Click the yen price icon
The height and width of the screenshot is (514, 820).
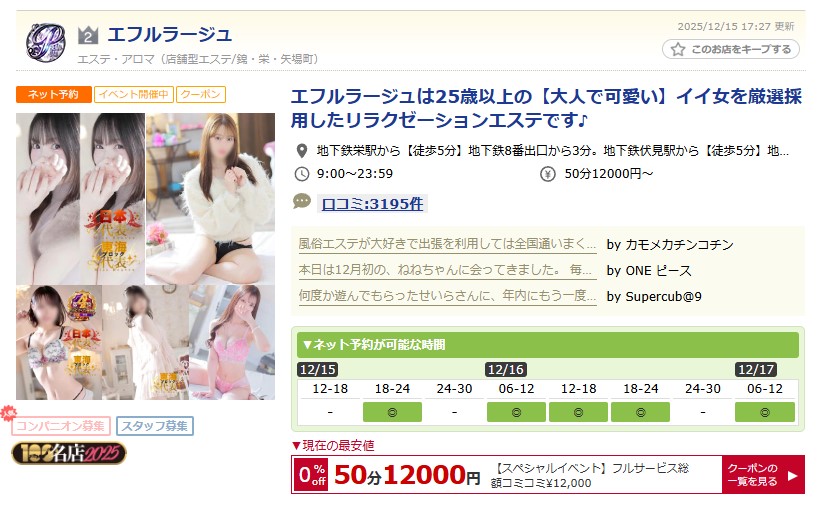coord(547,174)
